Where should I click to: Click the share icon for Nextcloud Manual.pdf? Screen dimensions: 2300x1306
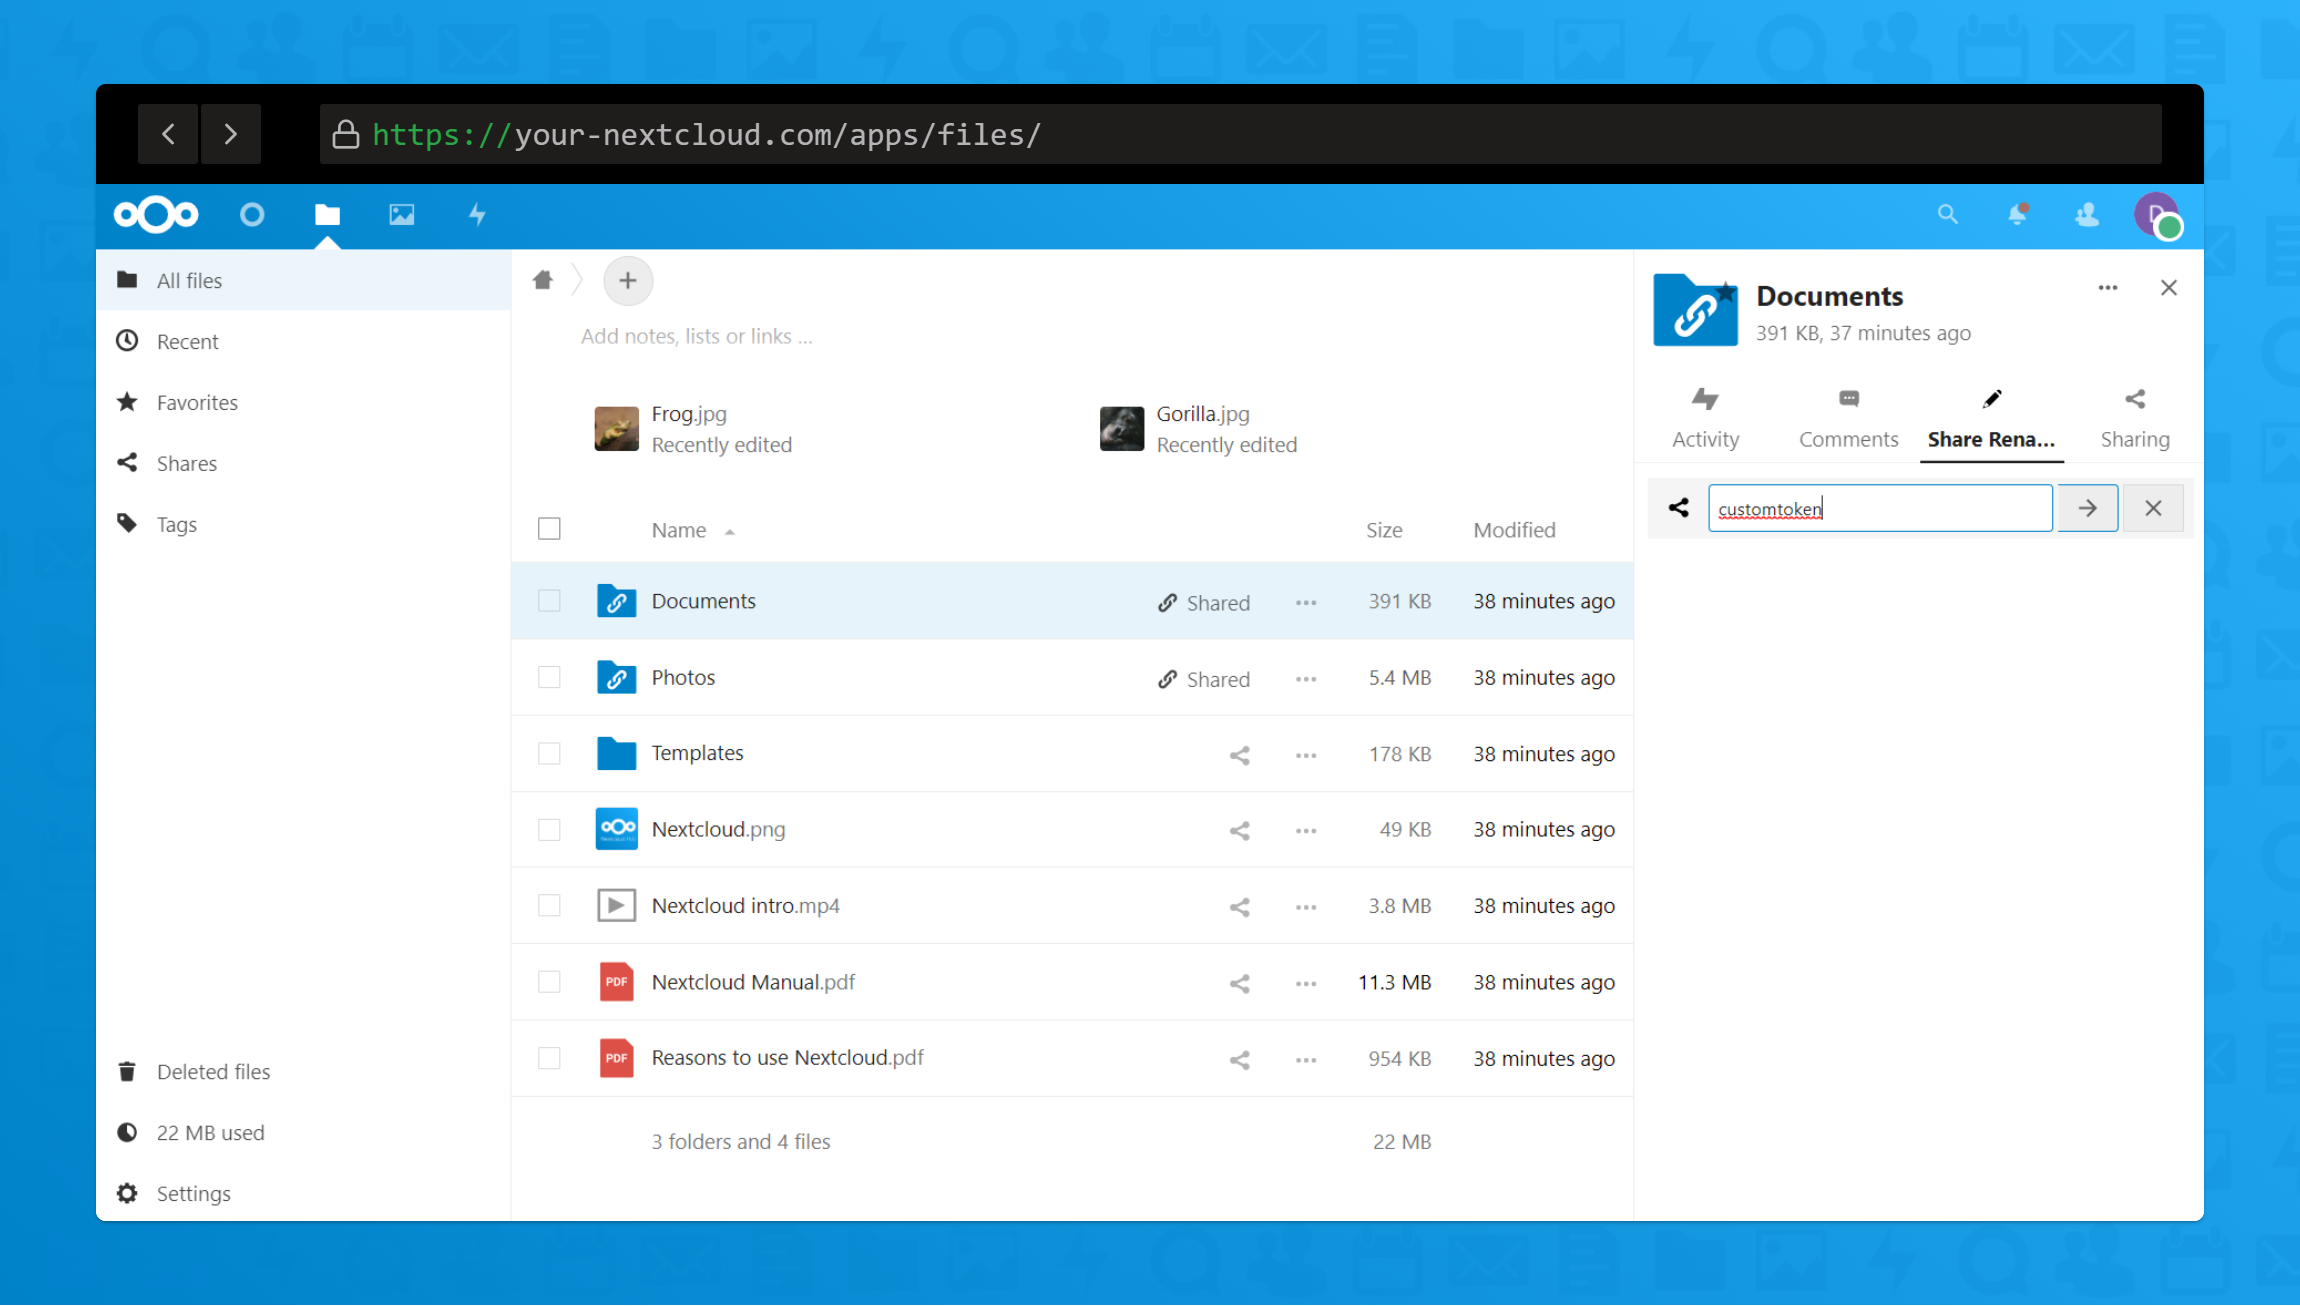click(1239, 984)
